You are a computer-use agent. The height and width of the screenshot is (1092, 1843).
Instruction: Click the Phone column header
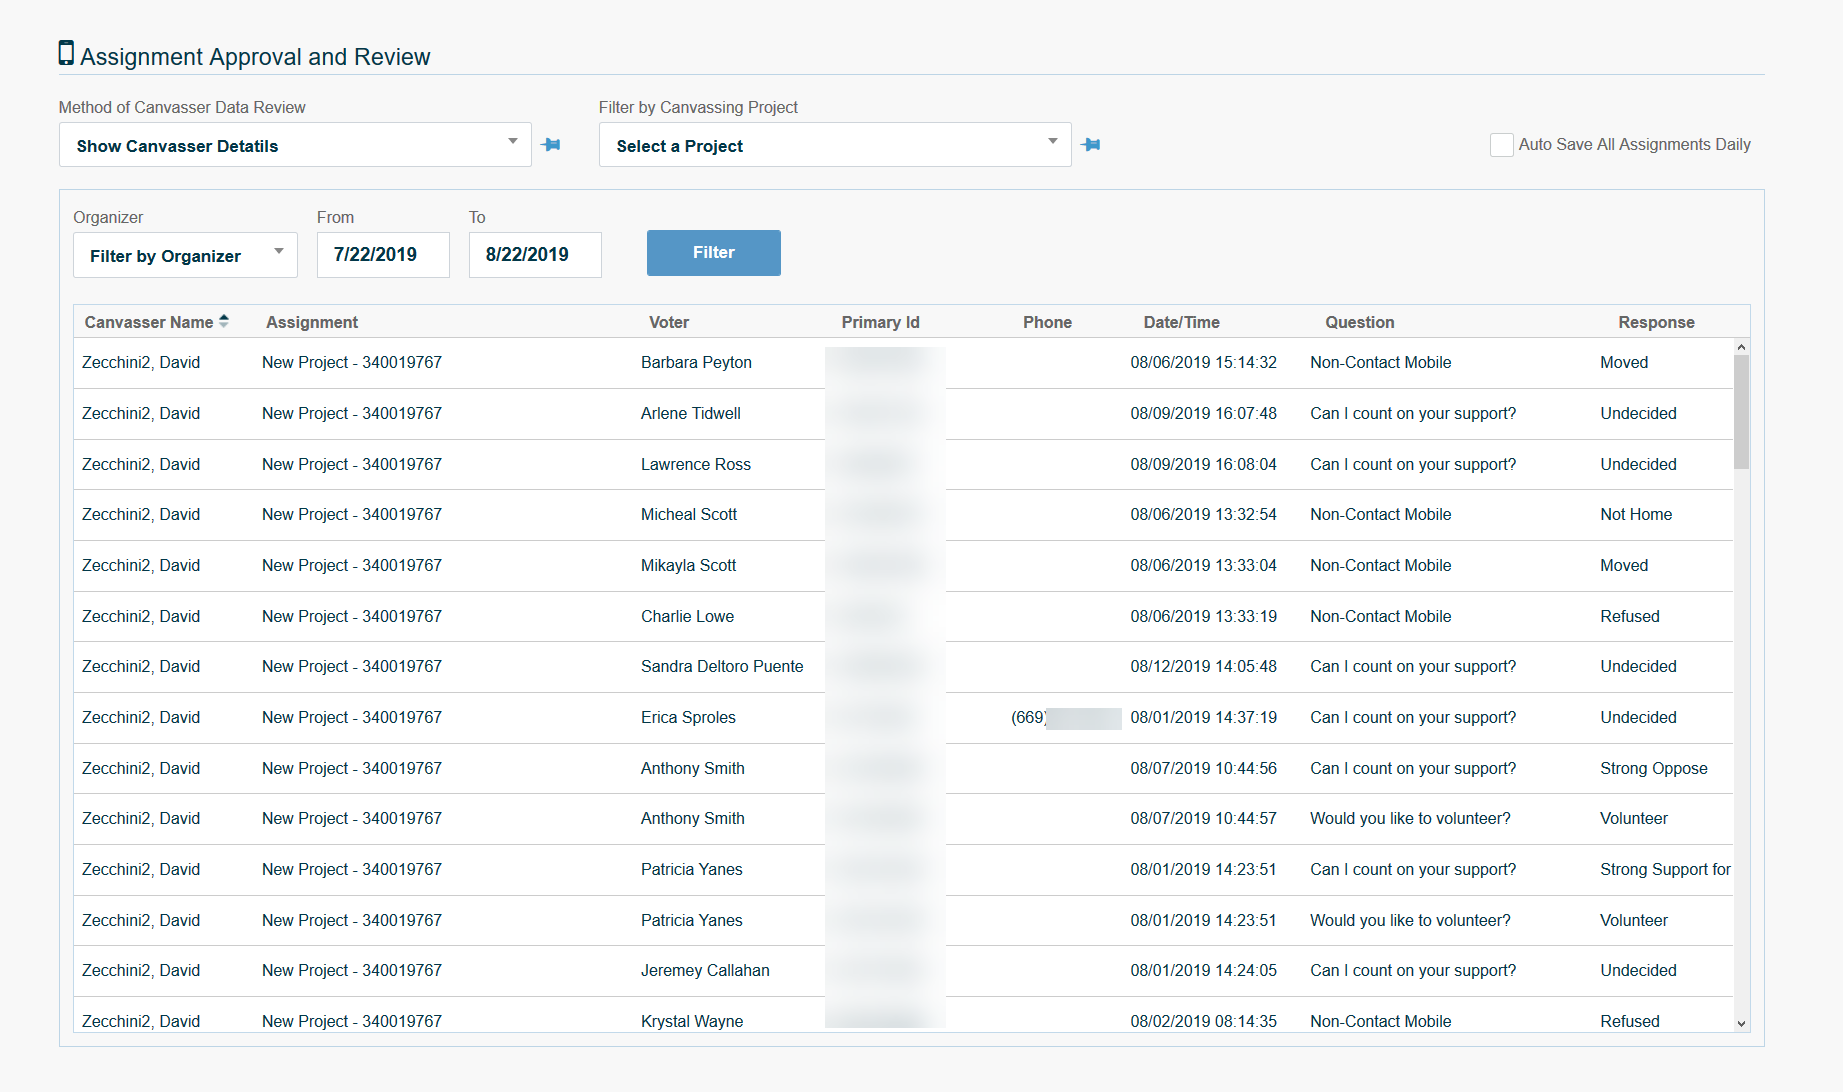pos(1047,322)
